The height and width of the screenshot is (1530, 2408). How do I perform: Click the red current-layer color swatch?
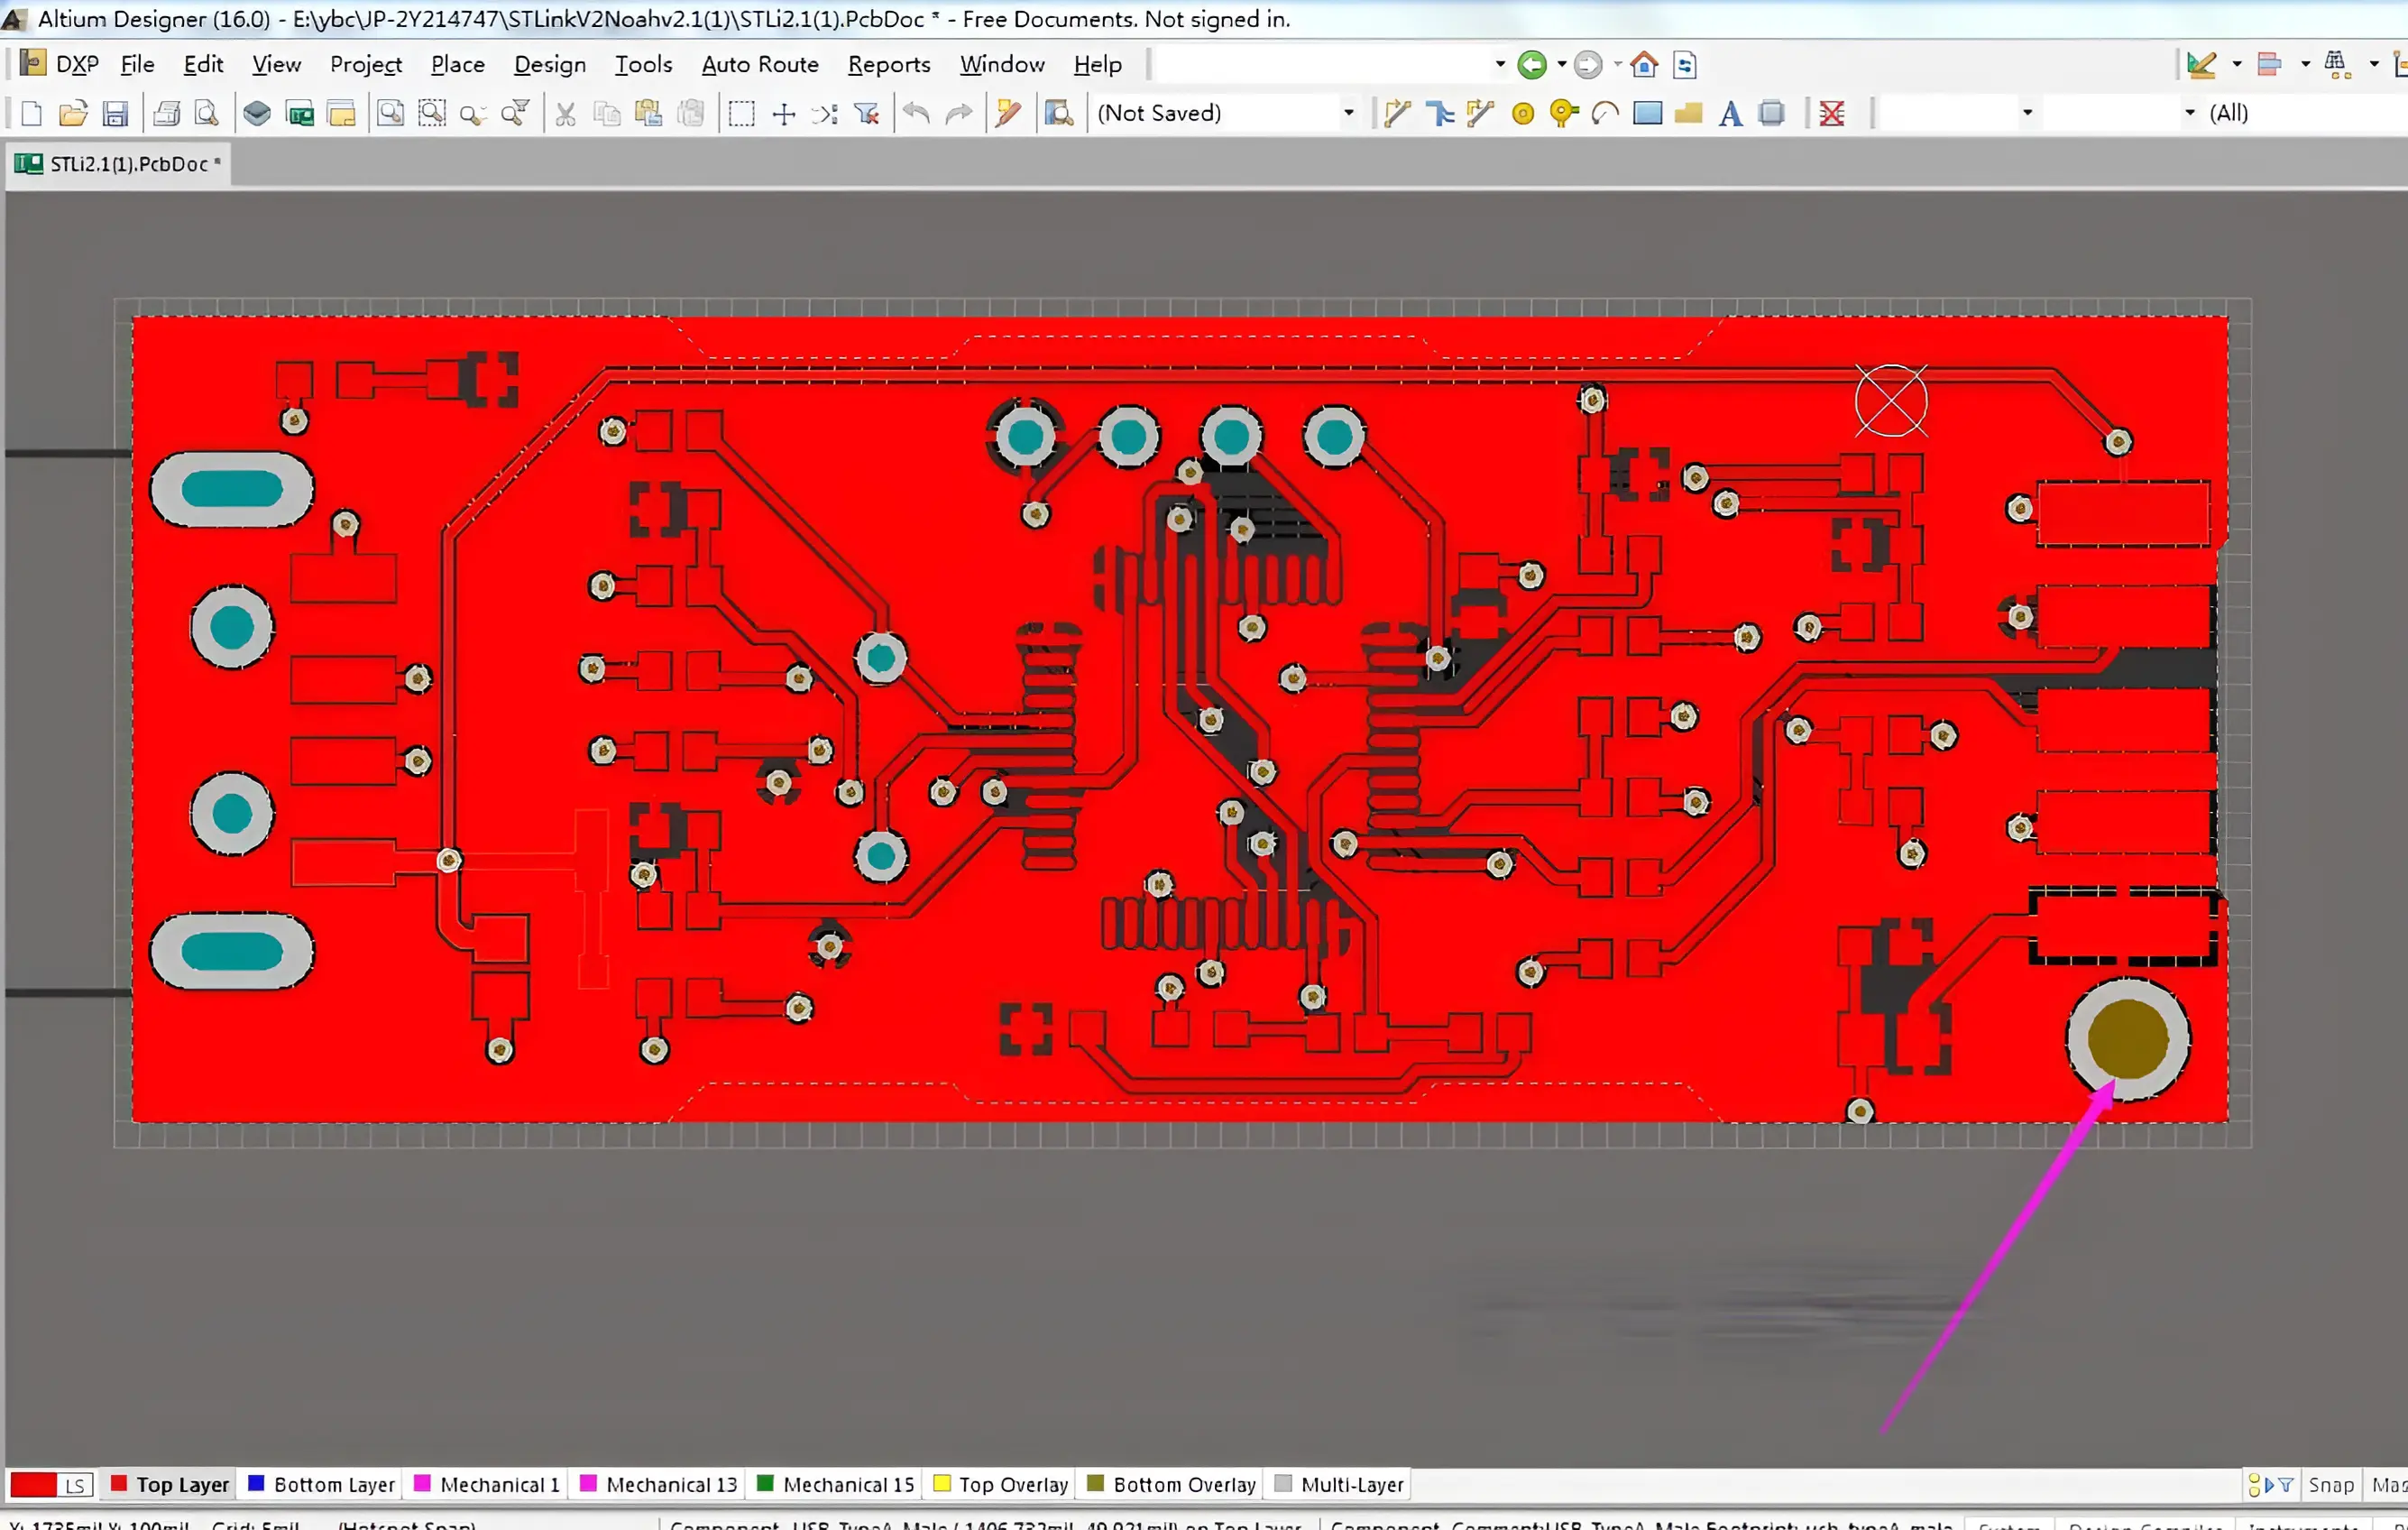click(32, 1485)
